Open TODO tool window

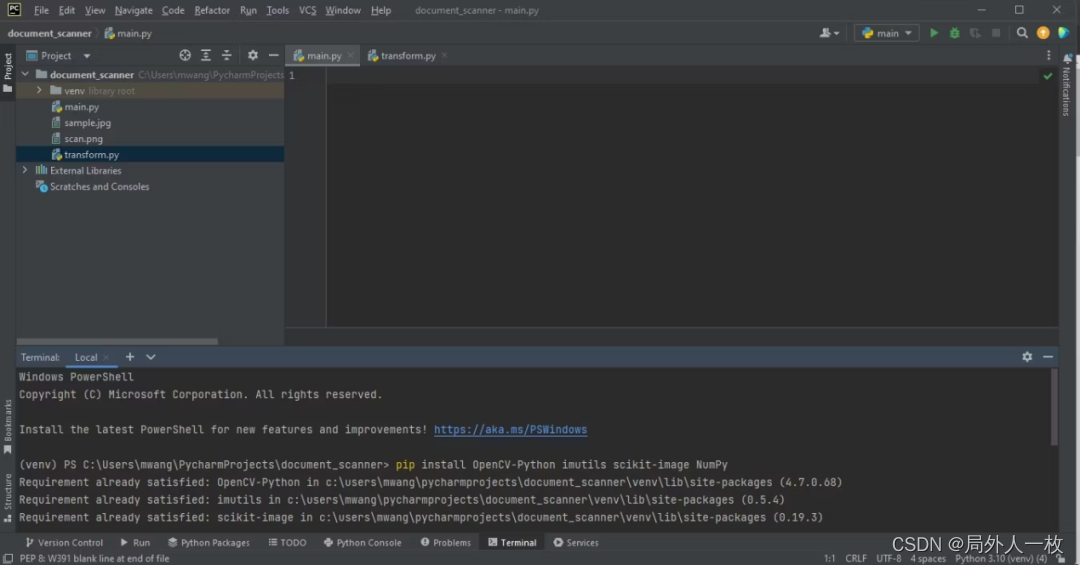(287, 543)
